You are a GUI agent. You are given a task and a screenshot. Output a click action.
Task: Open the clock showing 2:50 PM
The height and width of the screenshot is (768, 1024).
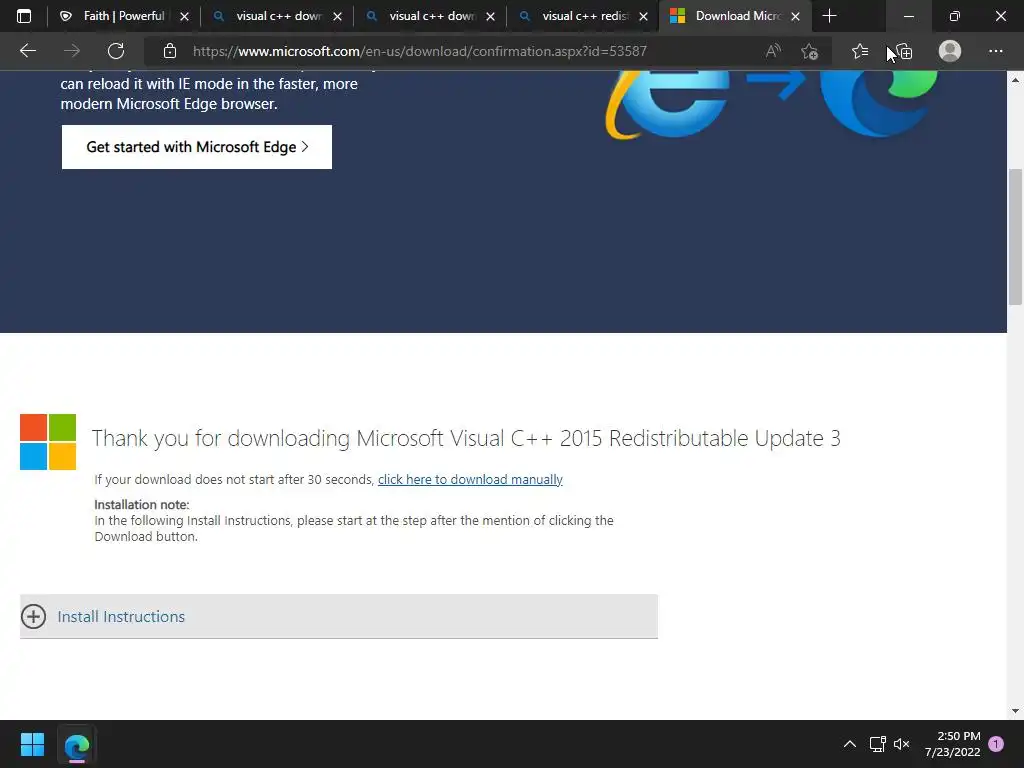click(953, 744)
